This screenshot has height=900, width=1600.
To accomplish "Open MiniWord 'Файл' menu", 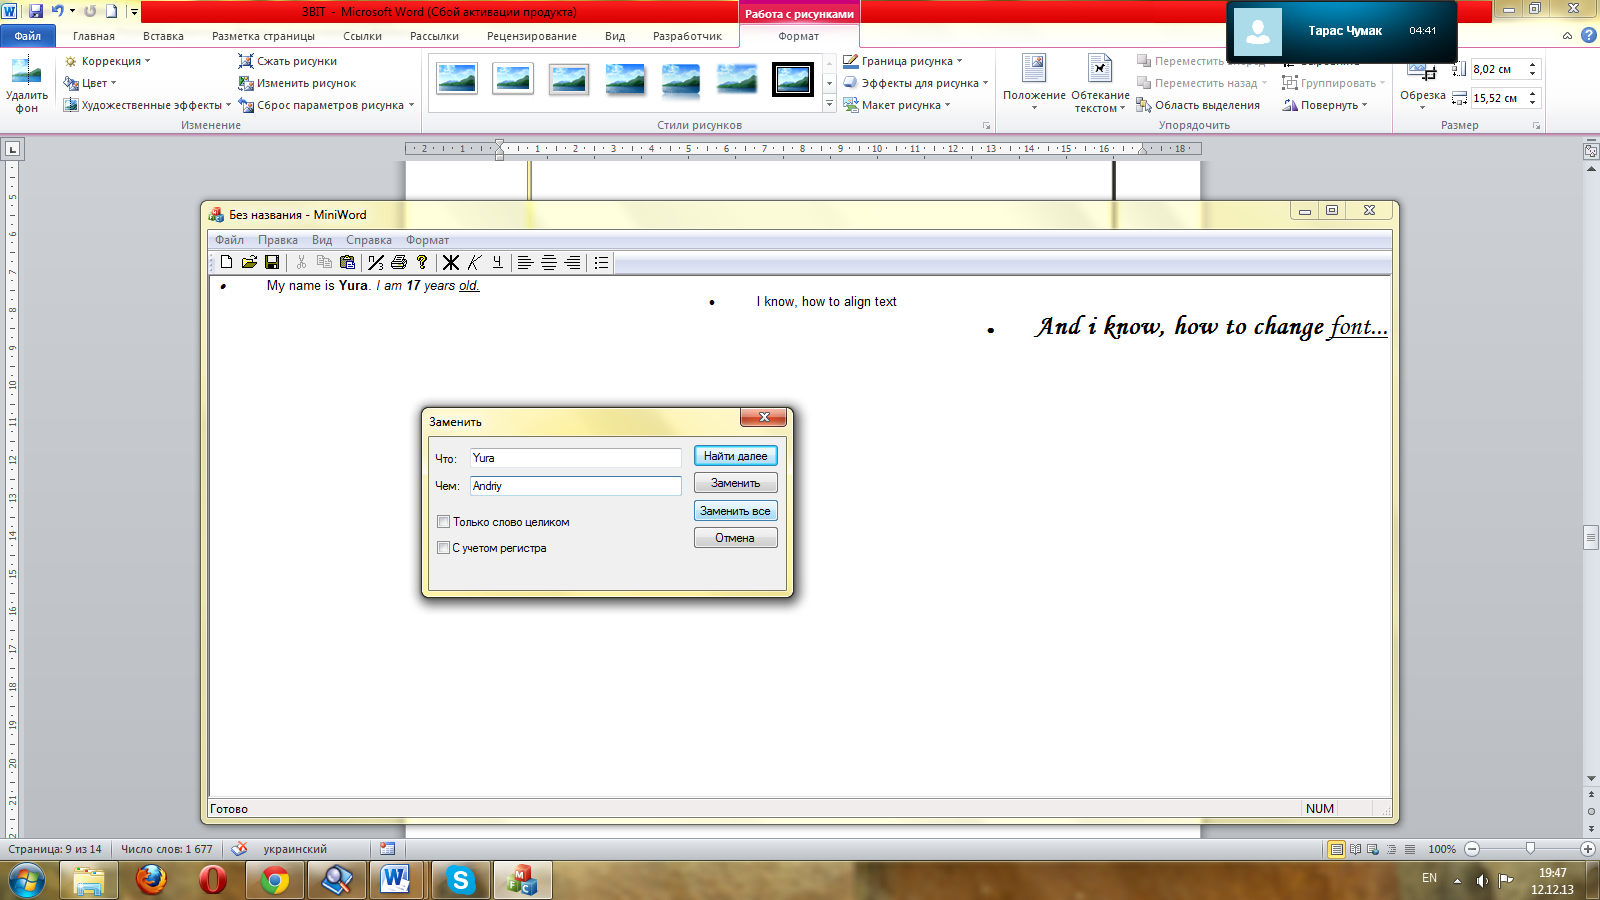I will click(229, 240).
